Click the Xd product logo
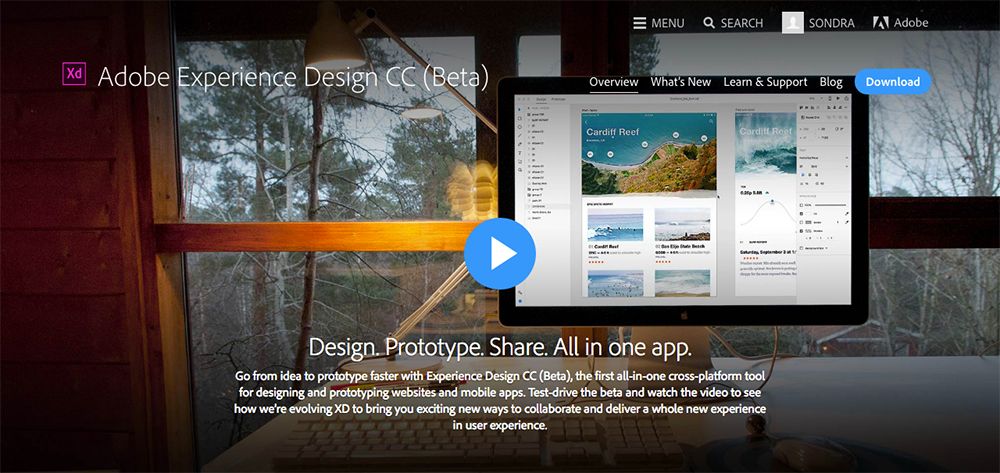 (74, 74)
